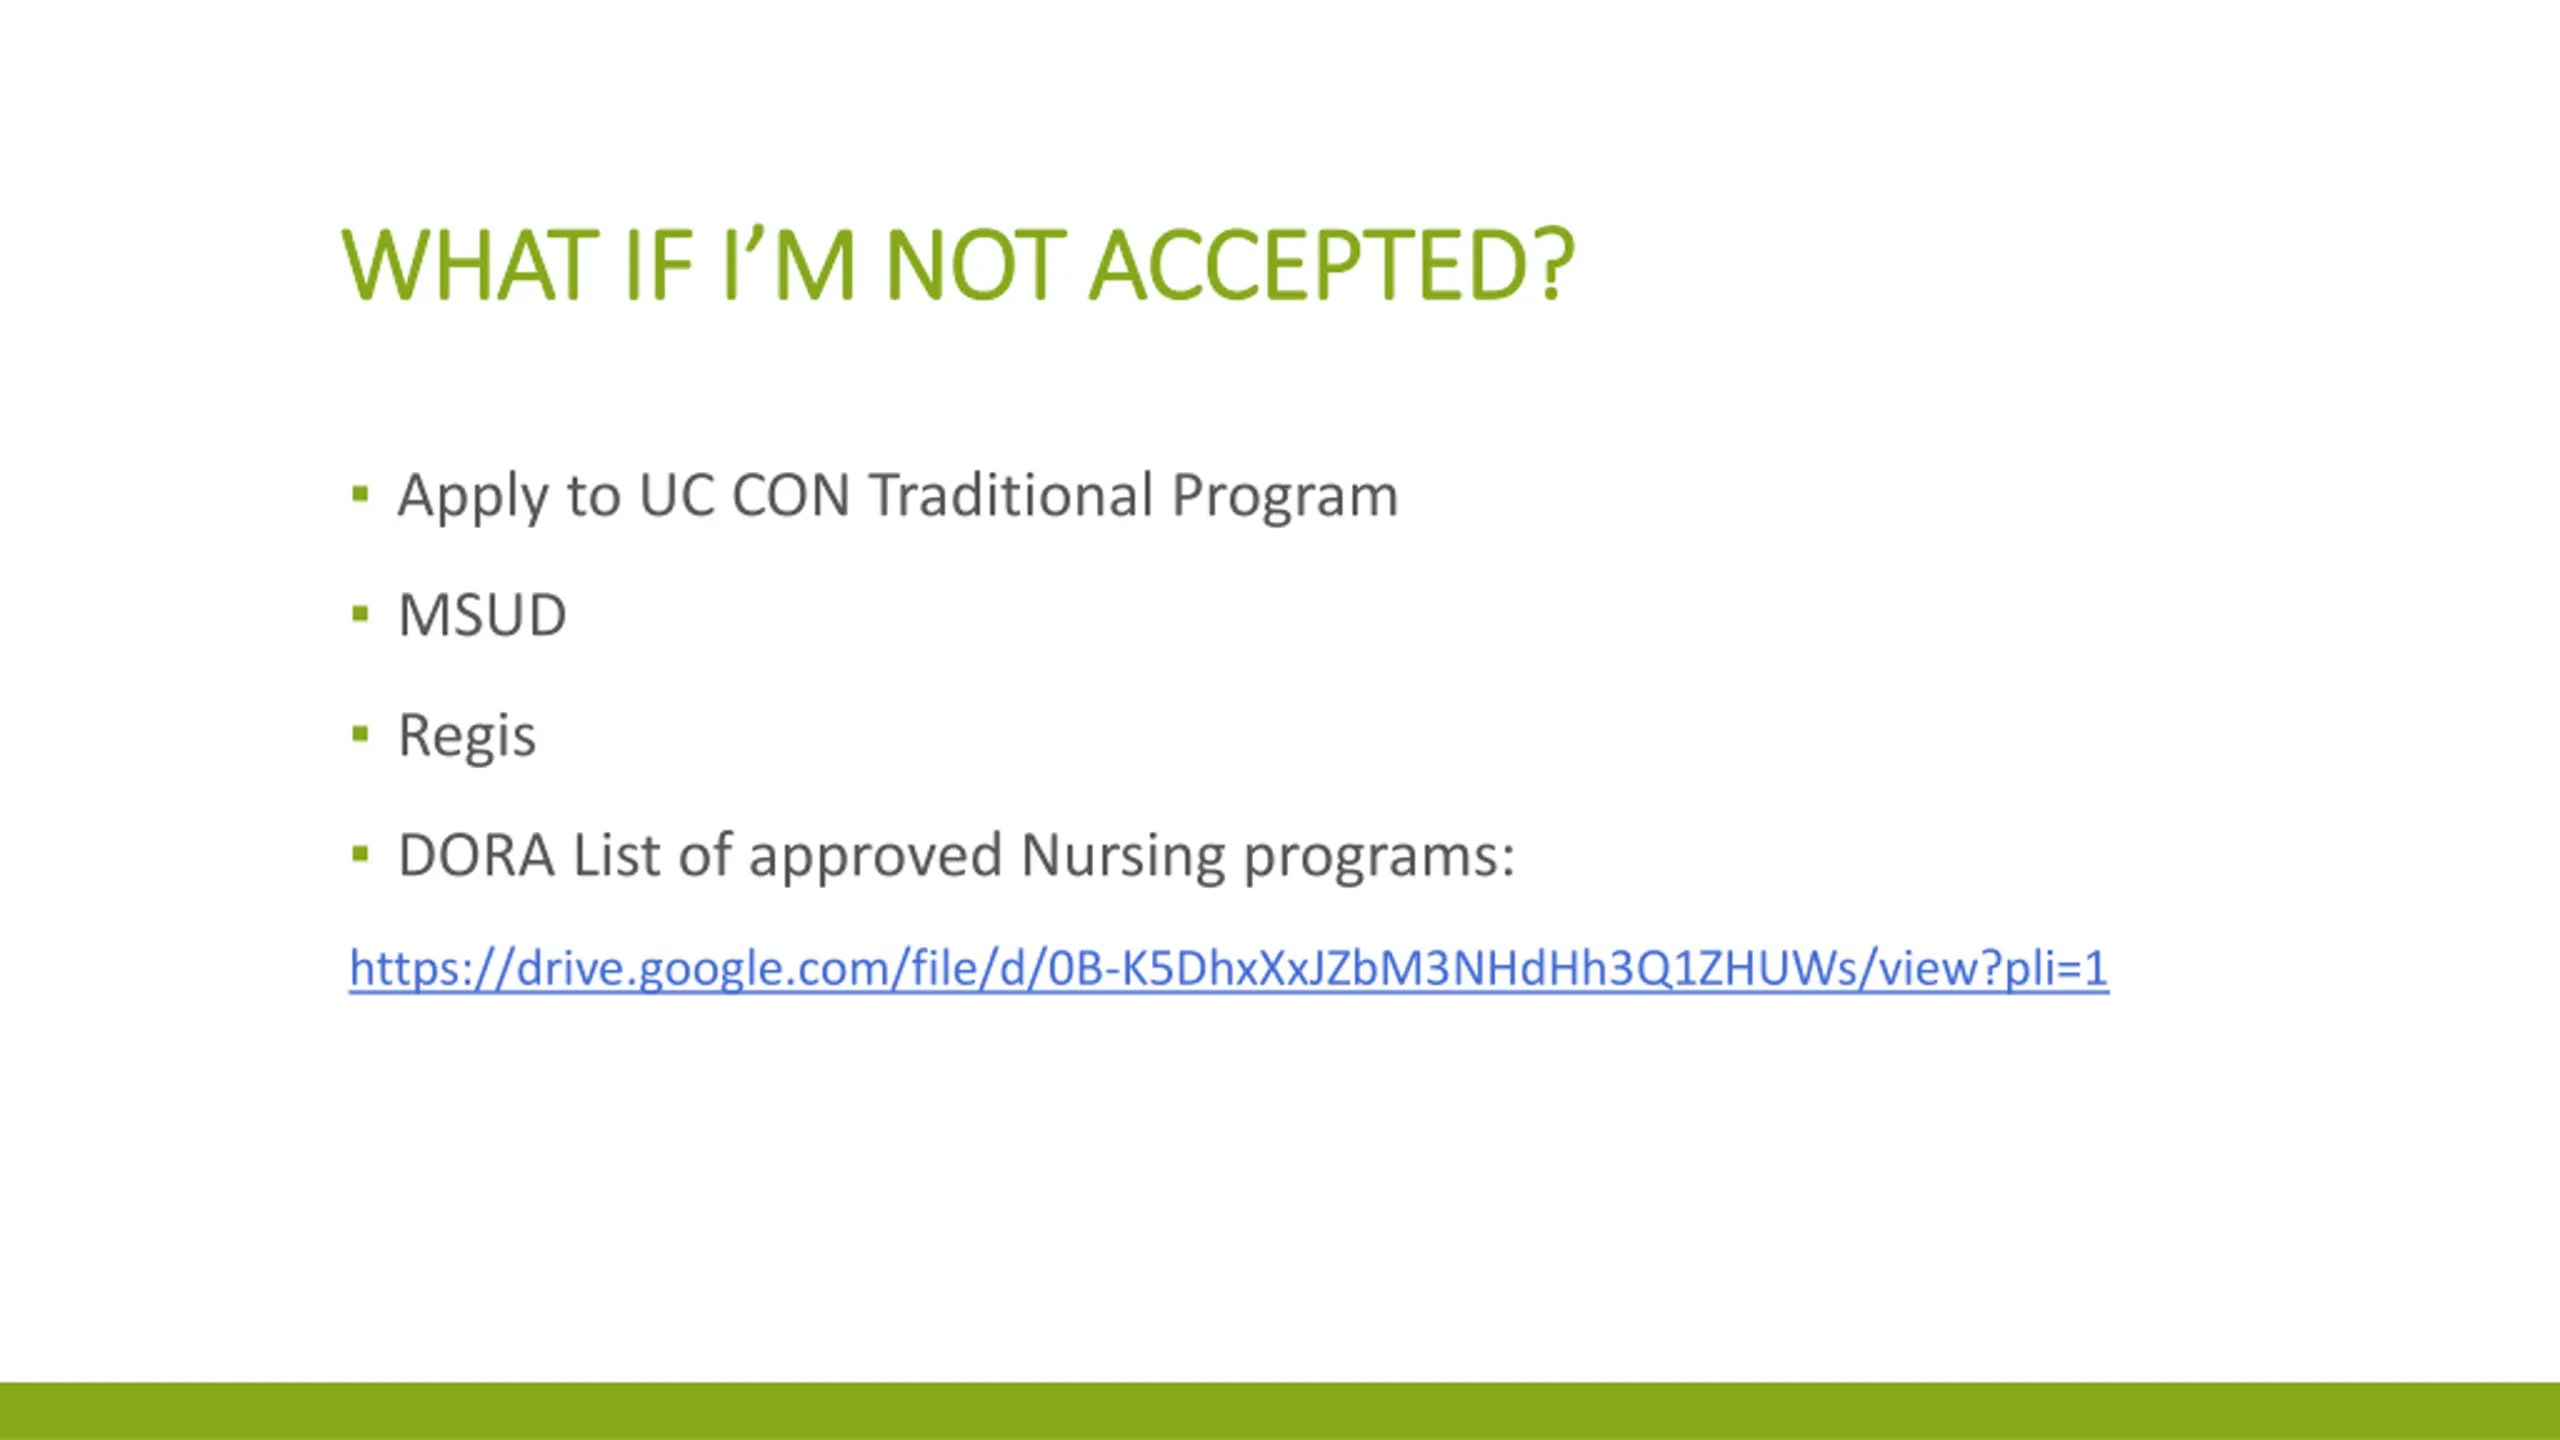Click the green bullet marker beside 'Apply to UC CON'
2560x1440 pixels.
(361, 494)
